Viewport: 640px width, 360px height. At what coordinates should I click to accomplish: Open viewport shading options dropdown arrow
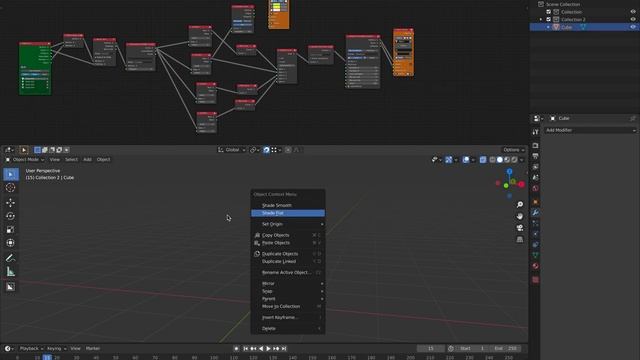[x=522, y=160]
